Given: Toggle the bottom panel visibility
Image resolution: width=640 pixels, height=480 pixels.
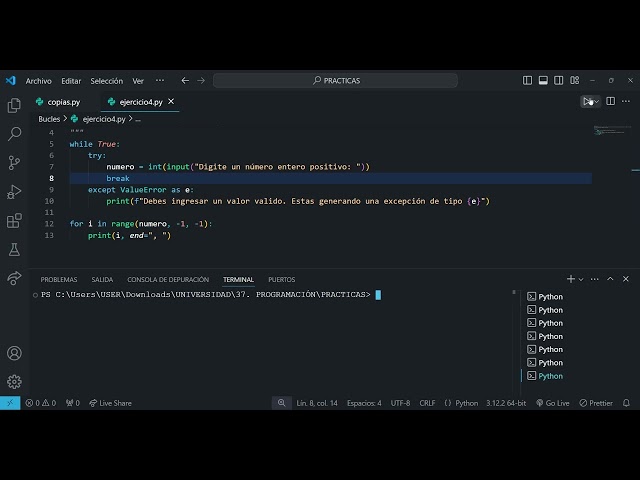Looking at the screenshot, I should [x=543, y=80].
